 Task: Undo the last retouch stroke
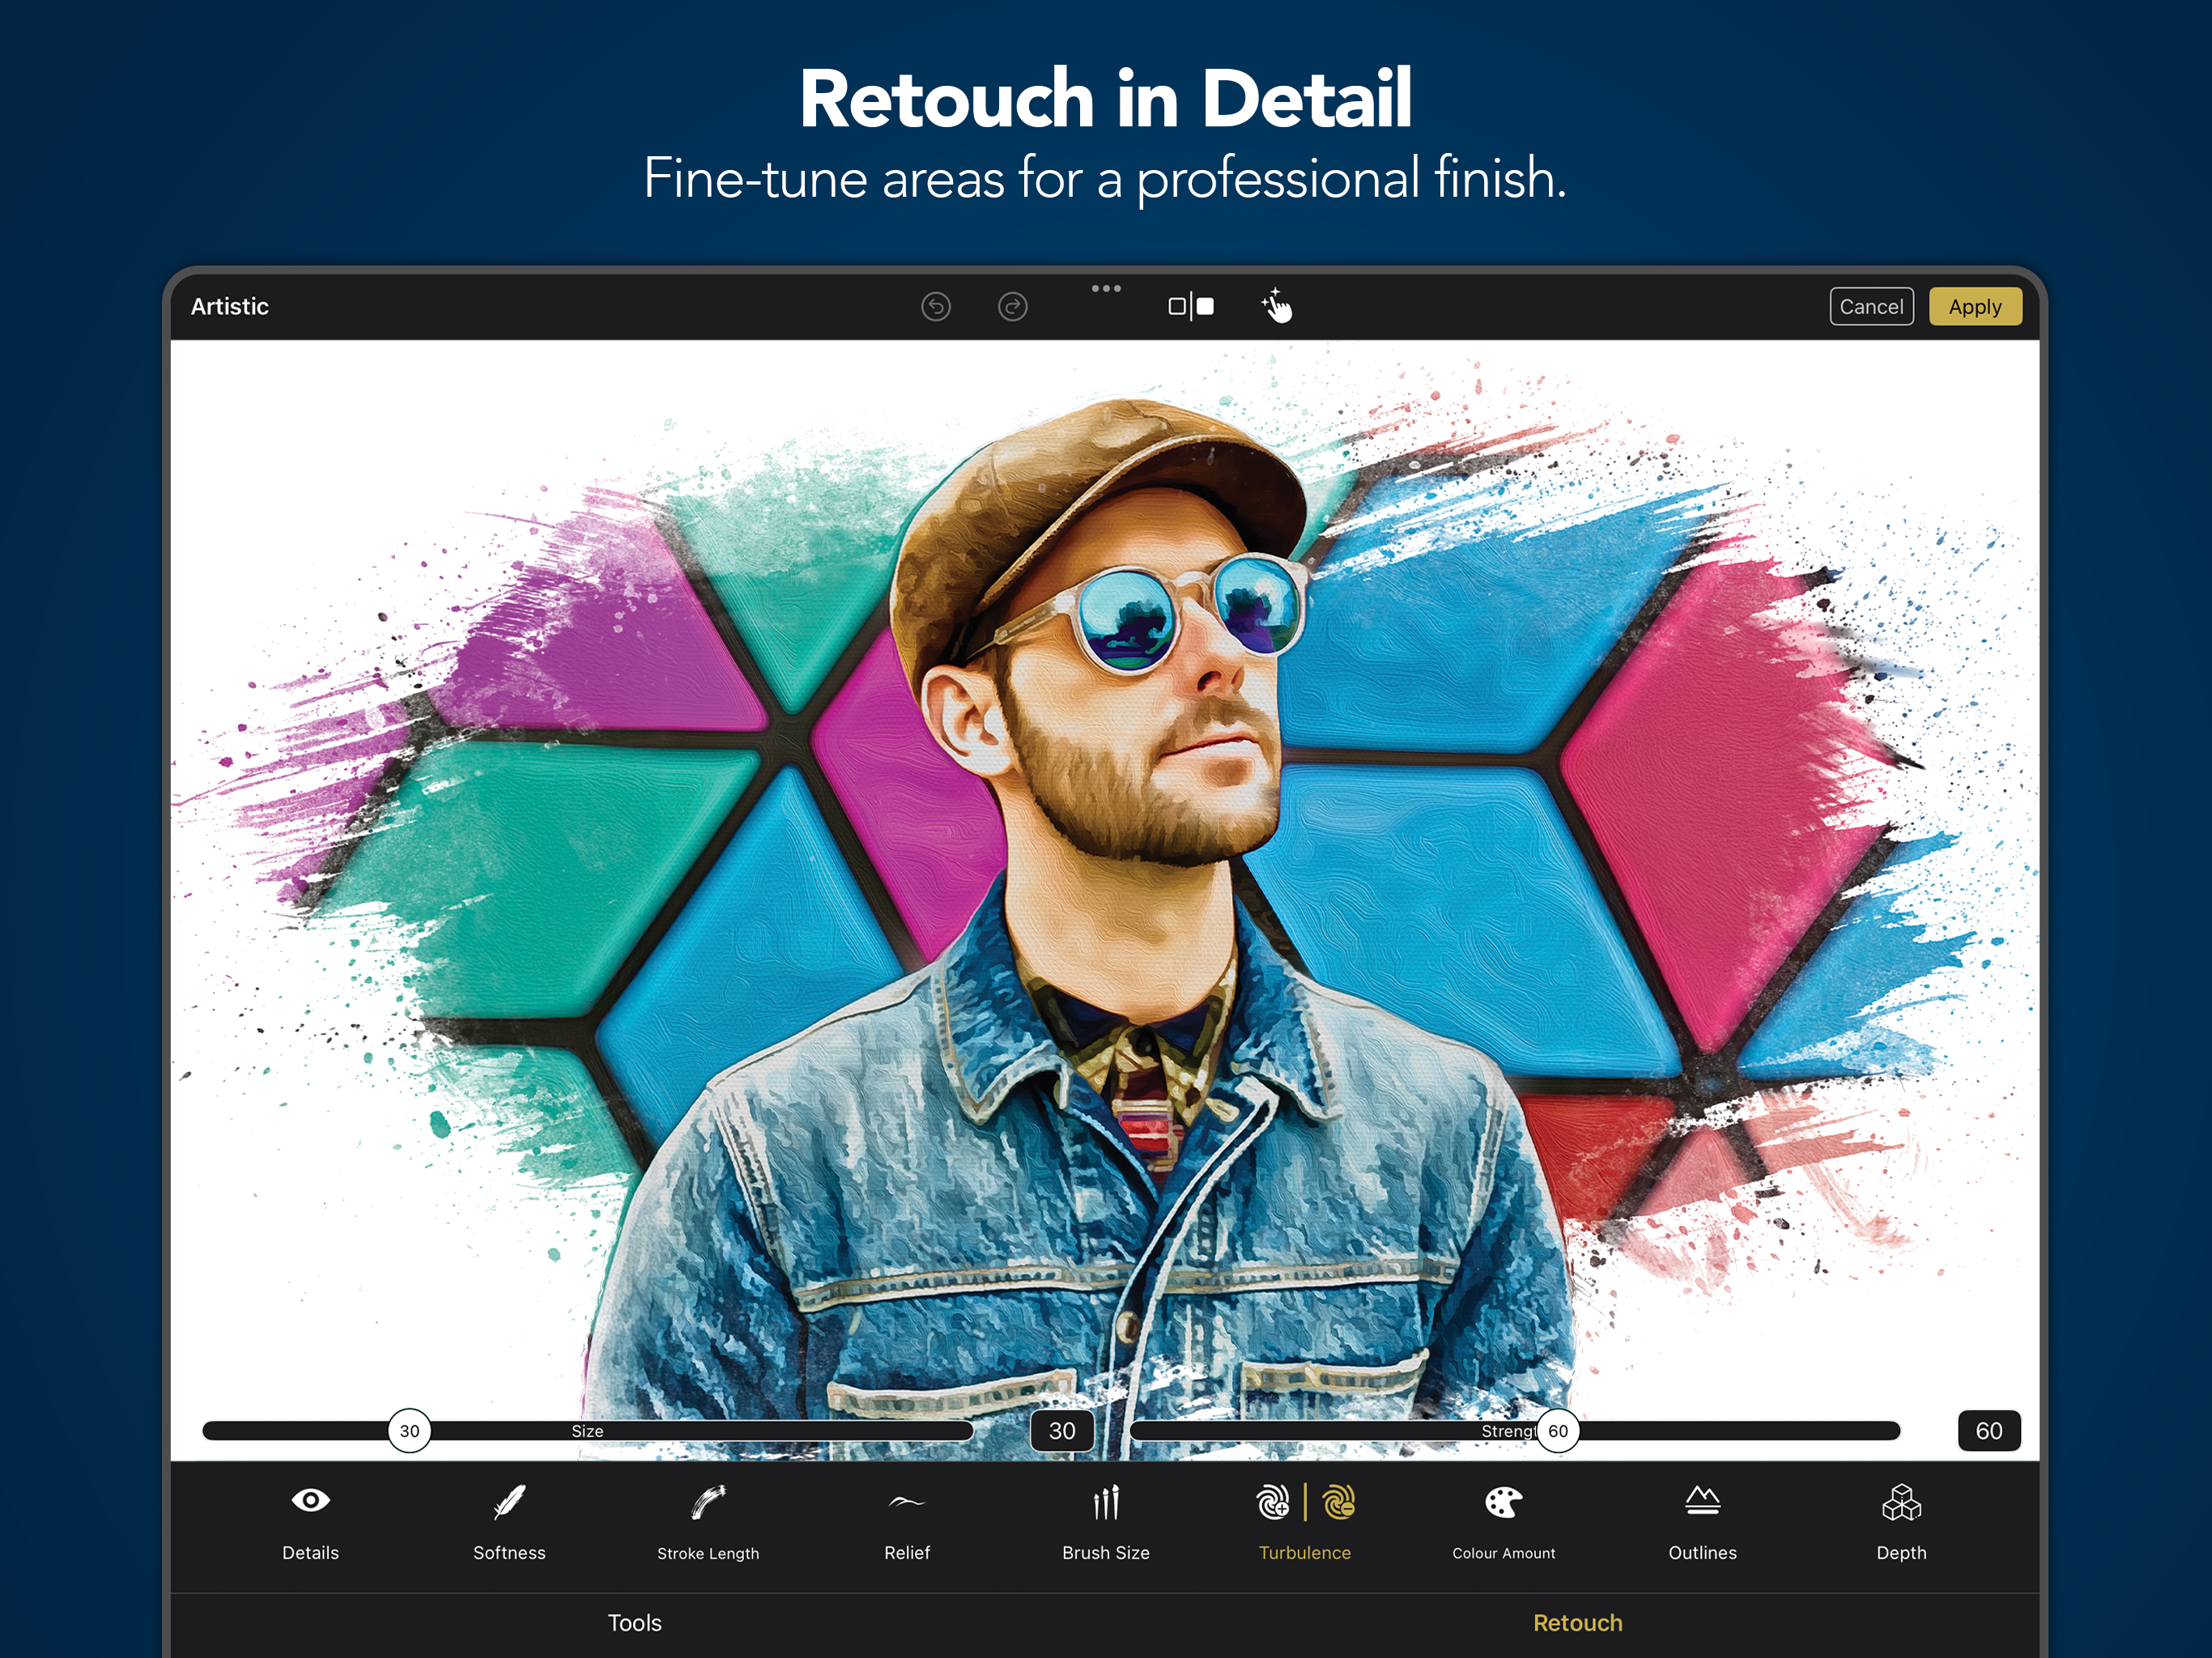(936, 307)
